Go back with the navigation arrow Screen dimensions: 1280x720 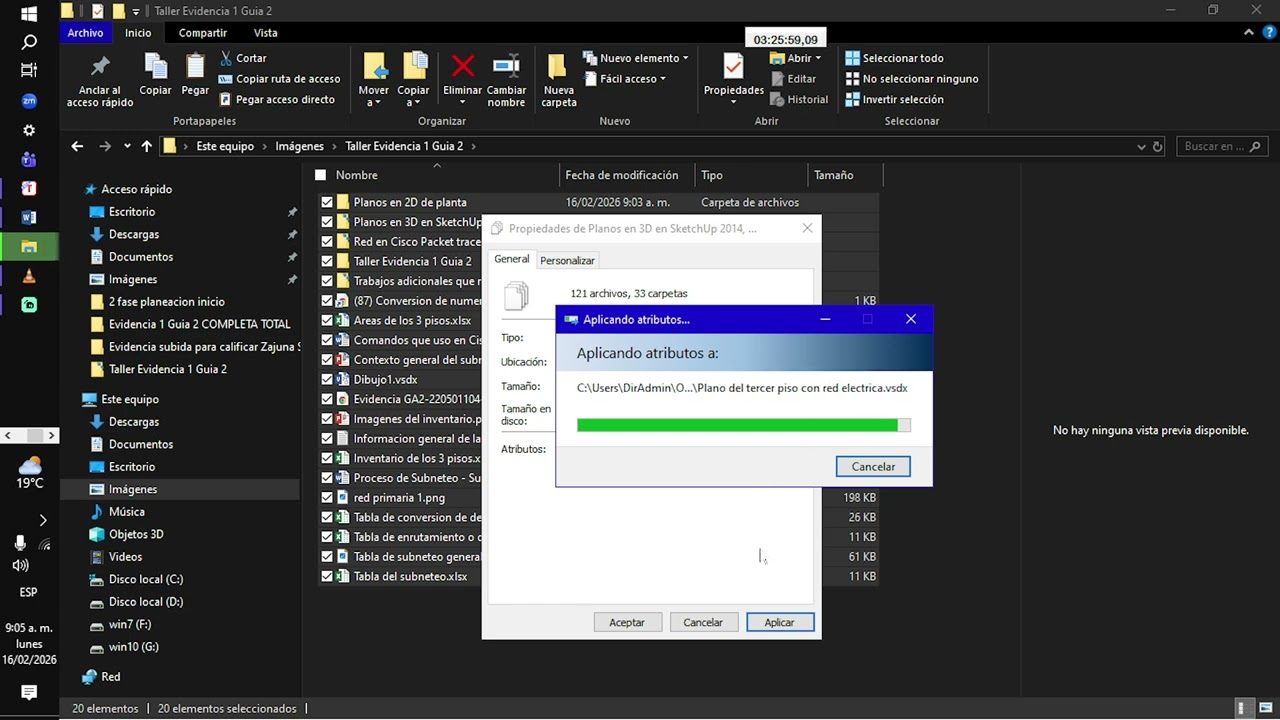tap(77, 146)
